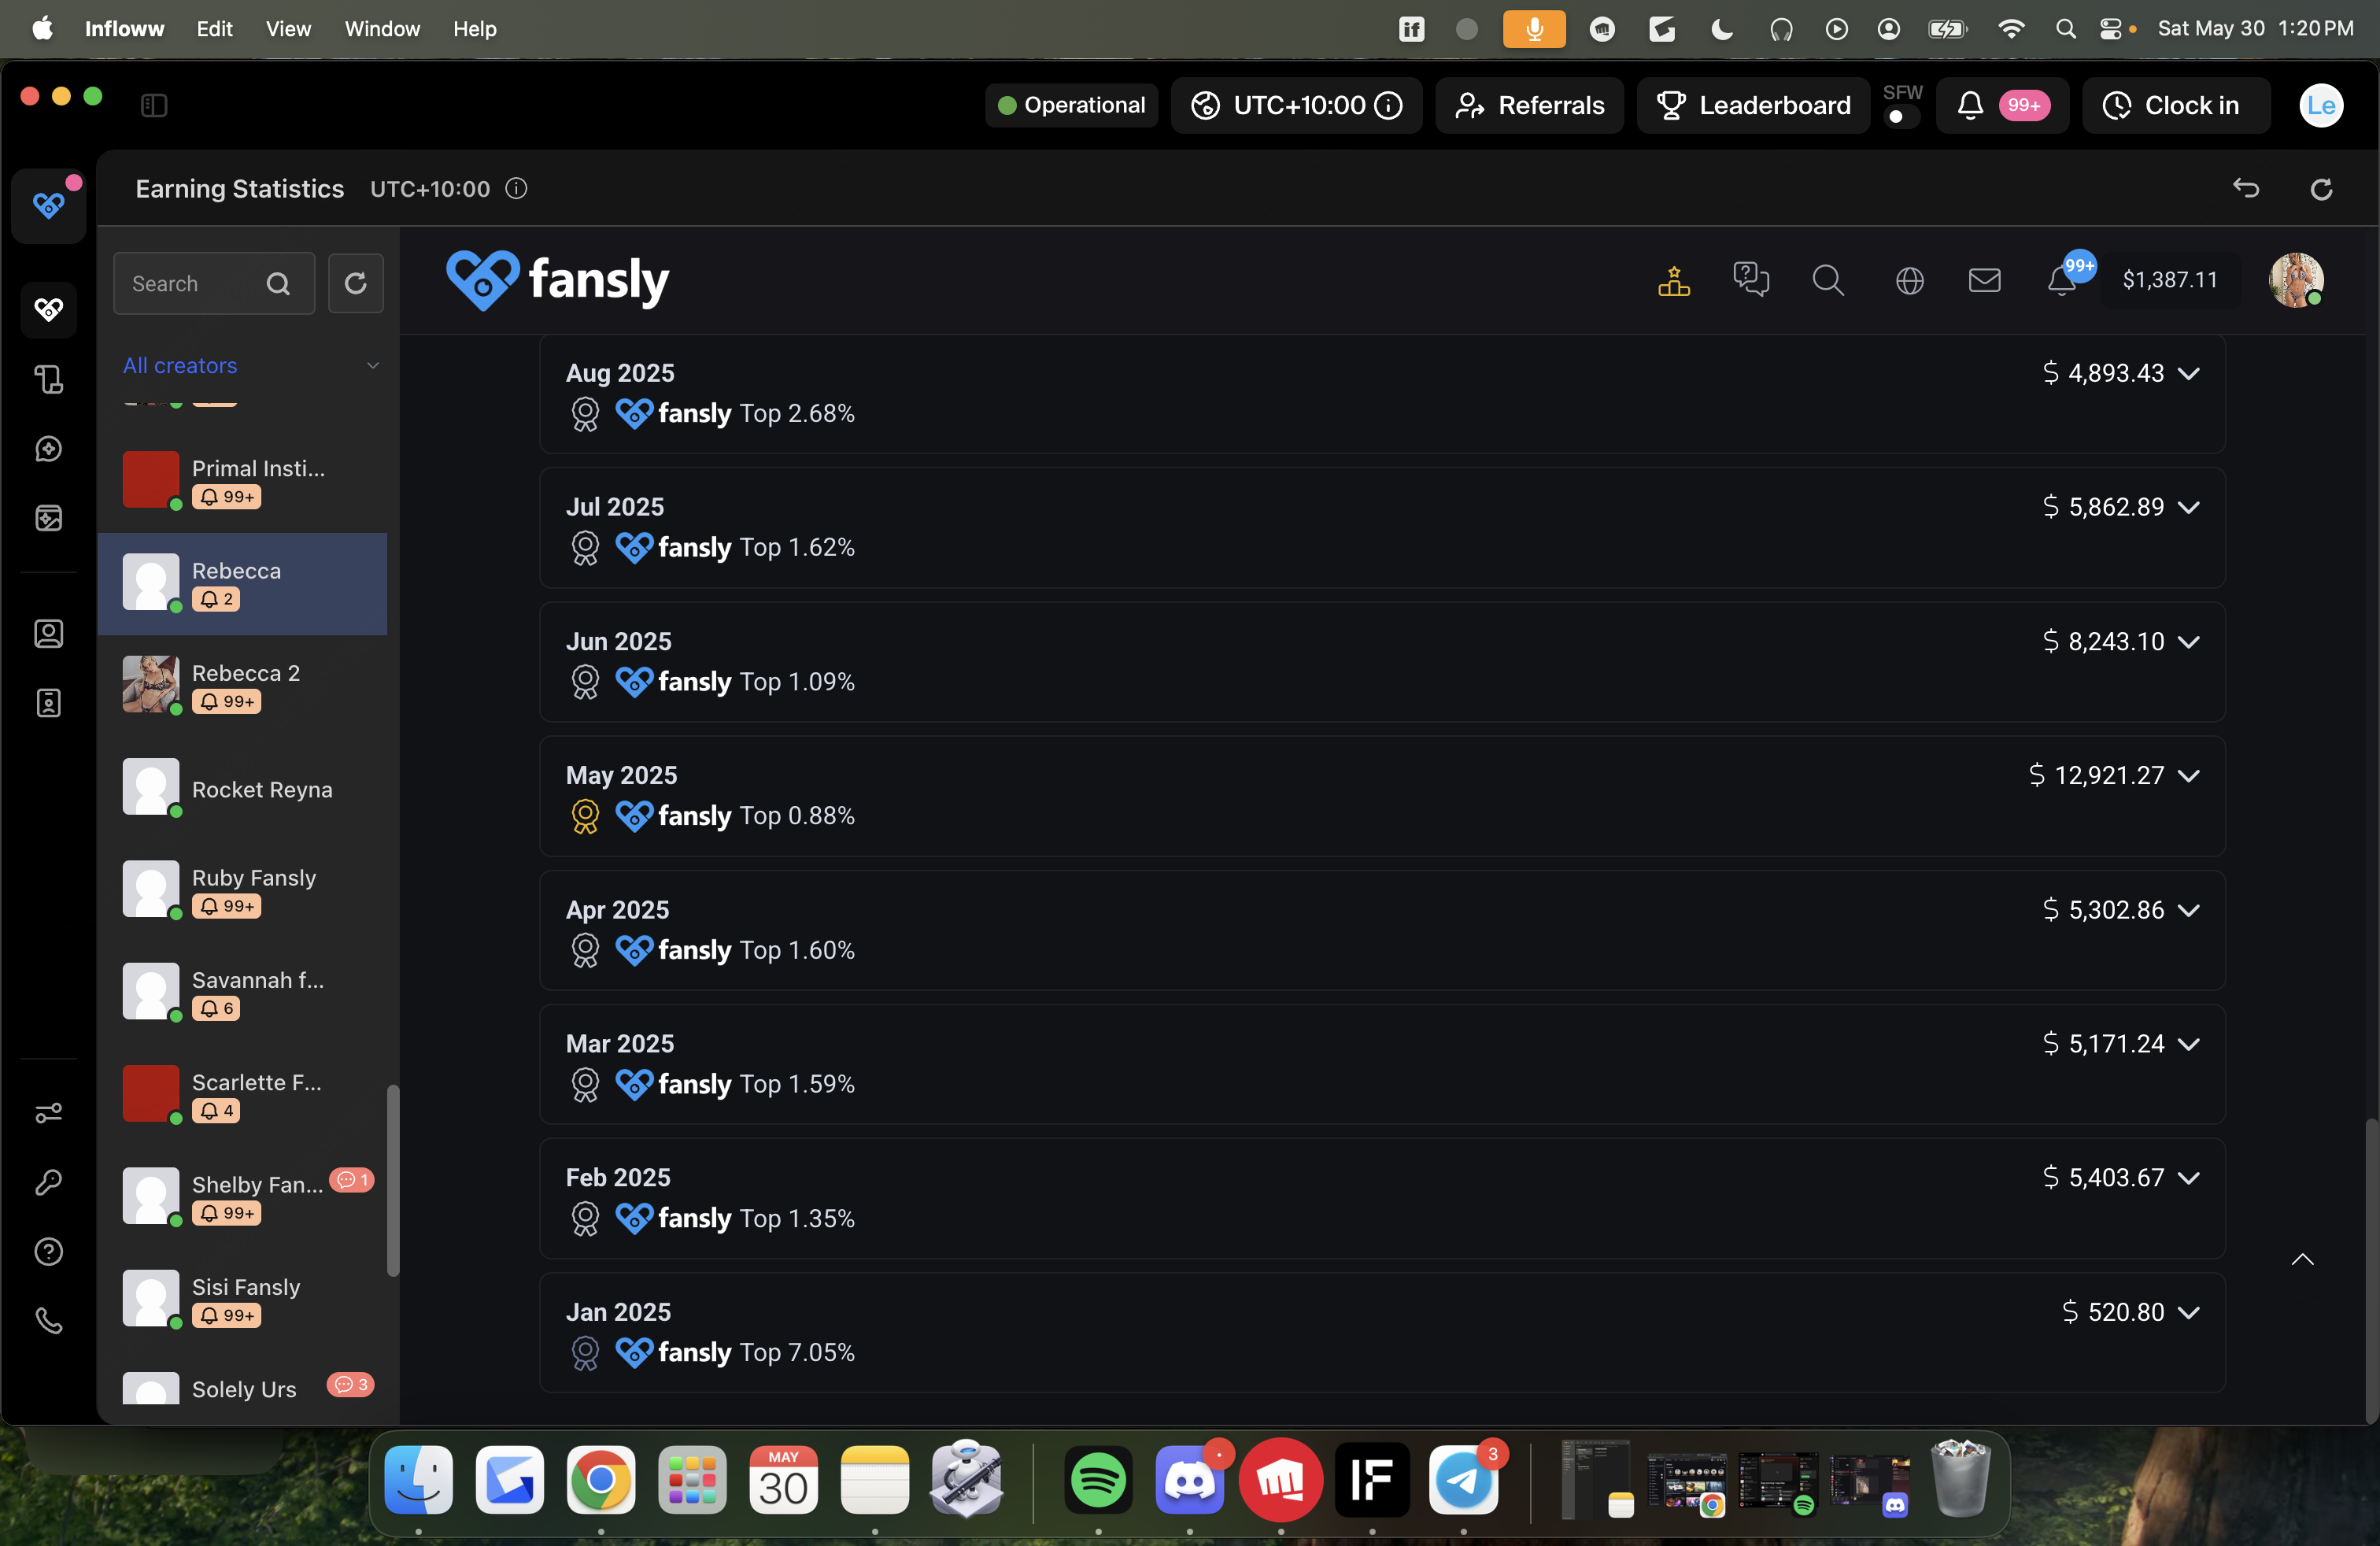Toggle the left sidebar panel icon
The height and width of the screenshot is (1546, 2380).
coord(154,105)
